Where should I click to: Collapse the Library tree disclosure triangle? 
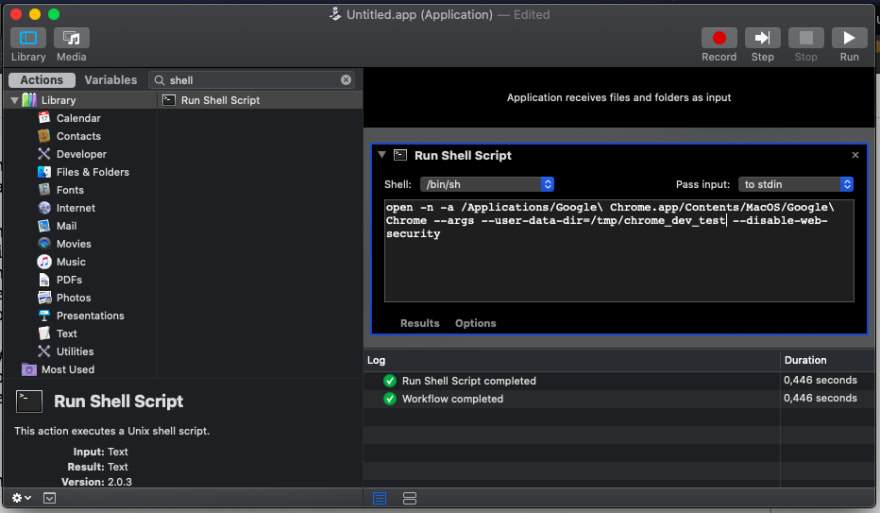(15, 100)
